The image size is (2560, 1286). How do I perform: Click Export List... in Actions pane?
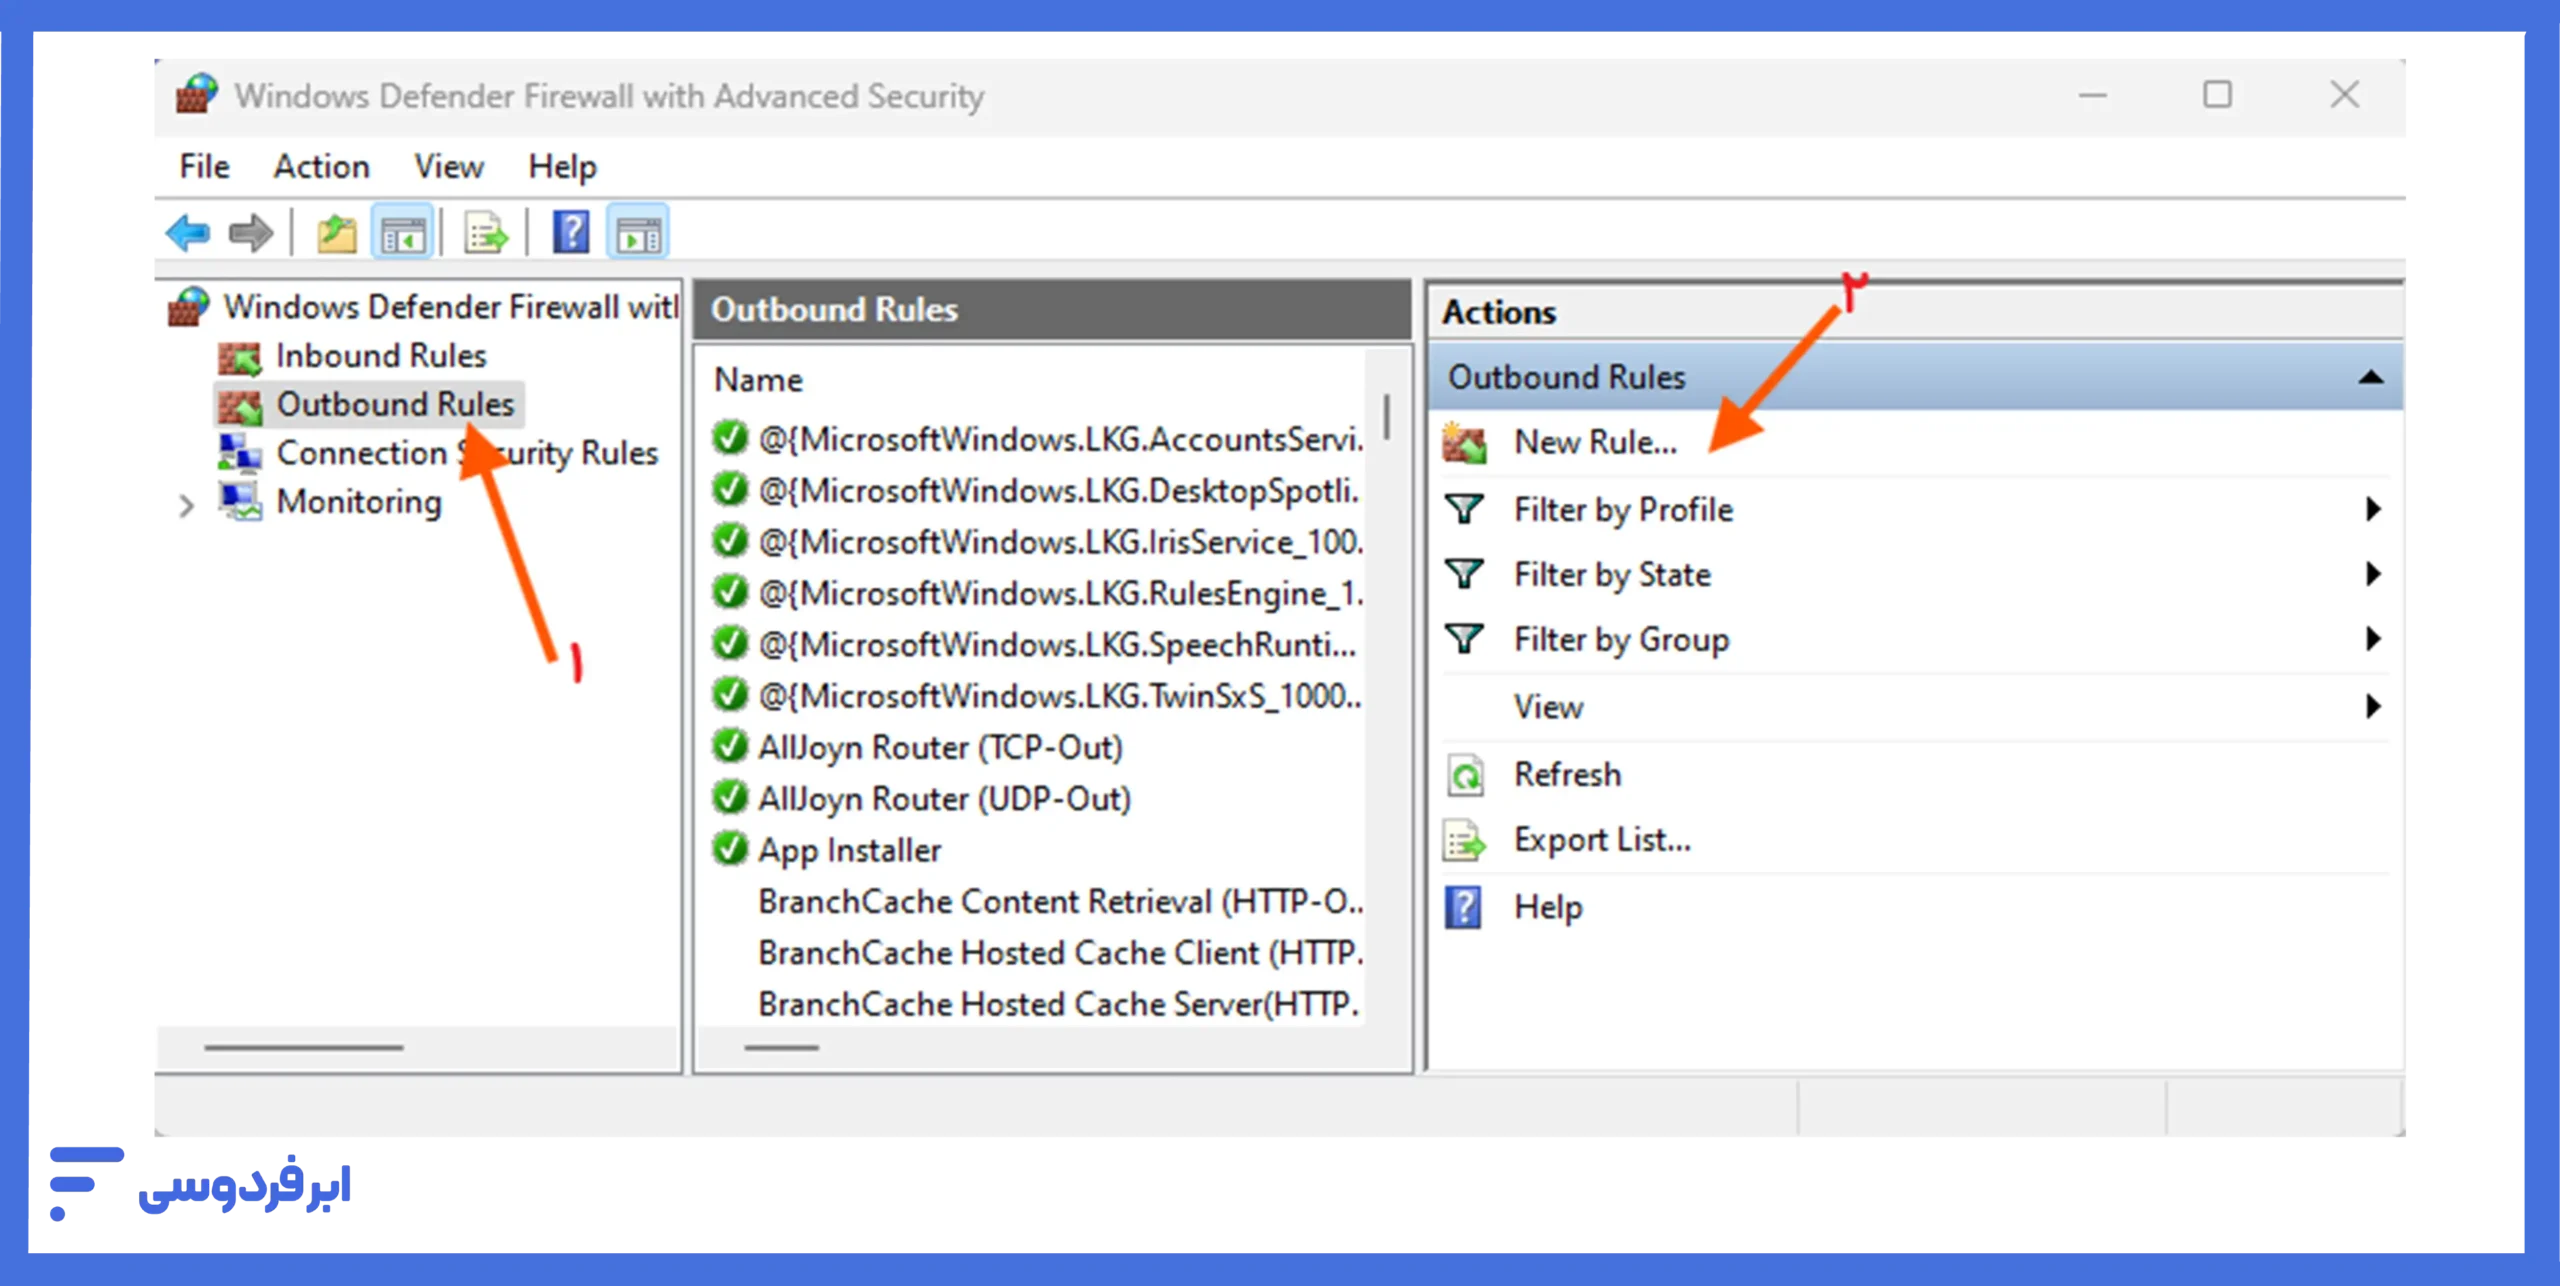(x=1602, y=840)
